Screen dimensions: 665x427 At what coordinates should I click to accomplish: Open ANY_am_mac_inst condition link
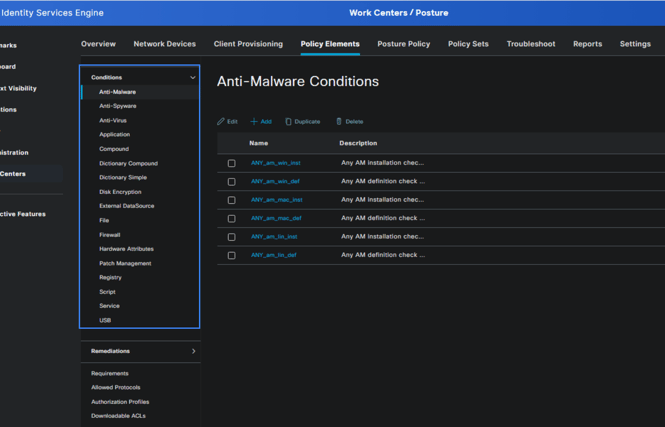(x=277, y=200)
